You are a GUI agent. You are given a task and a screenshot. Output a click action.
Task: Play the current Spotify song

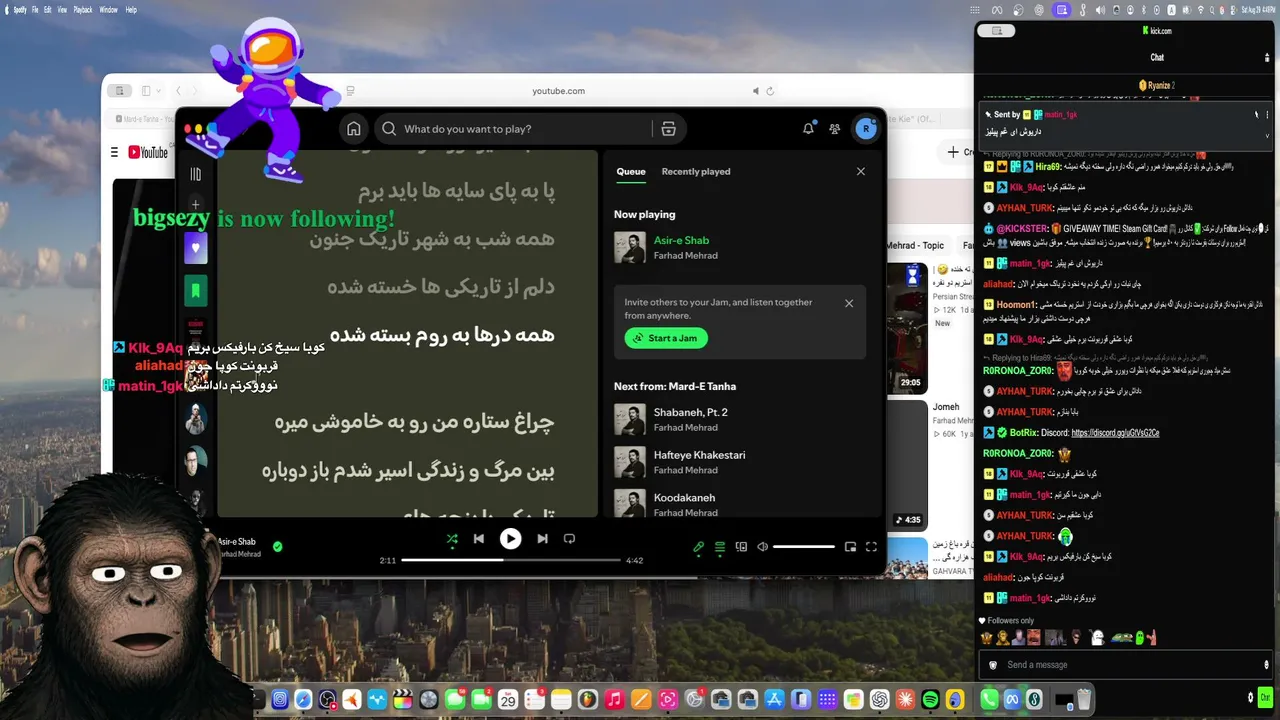point(510,539)
